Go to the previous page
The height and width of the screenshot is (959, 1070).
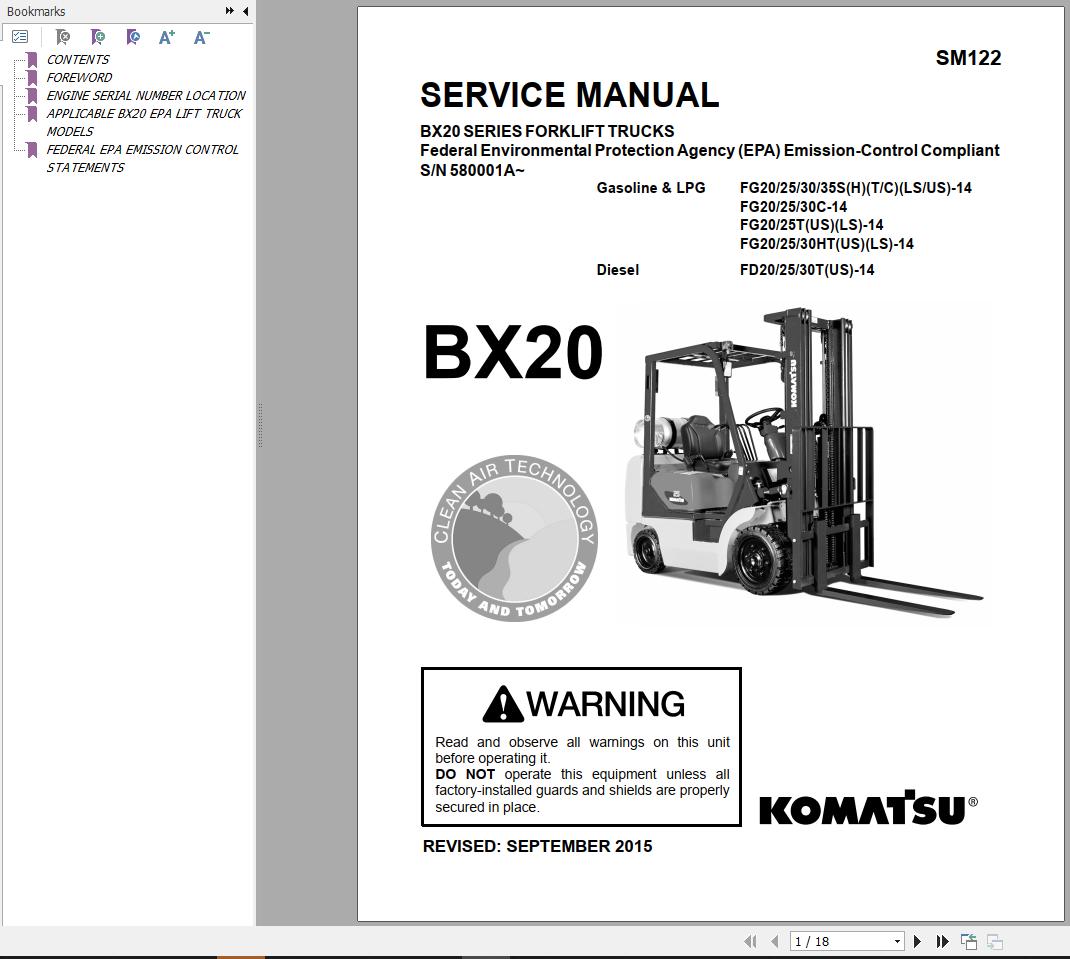[x=775, y=941]
